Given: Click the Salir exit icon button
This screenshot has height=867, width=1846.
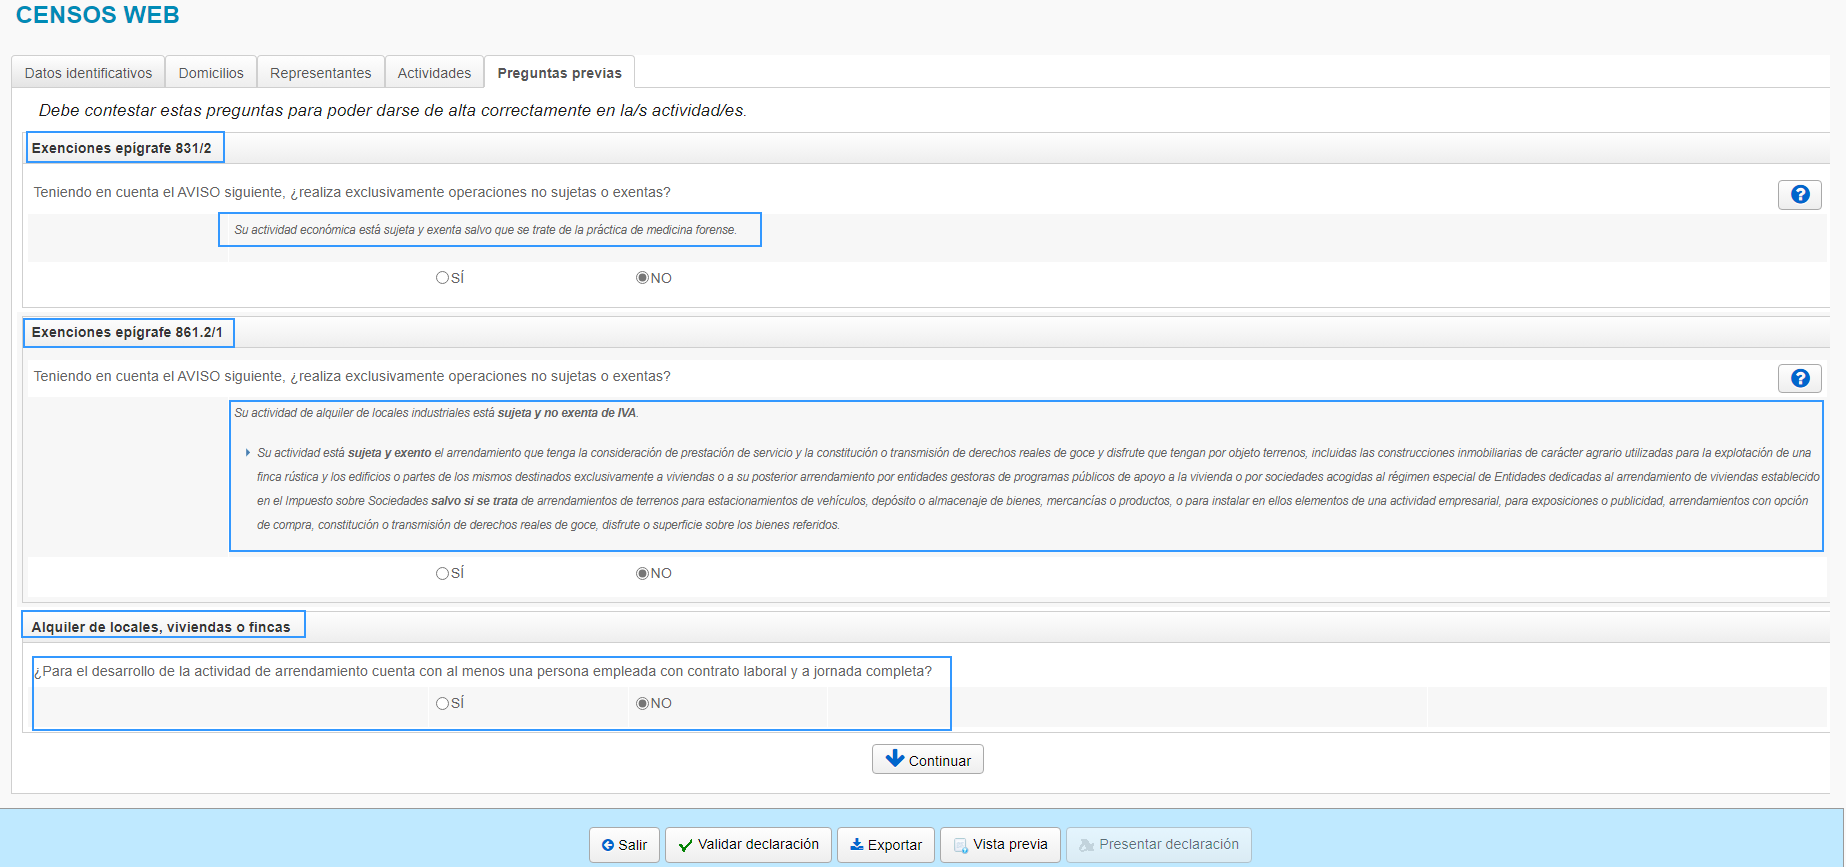Looking at the screenshot, I should tap(608, 845).
